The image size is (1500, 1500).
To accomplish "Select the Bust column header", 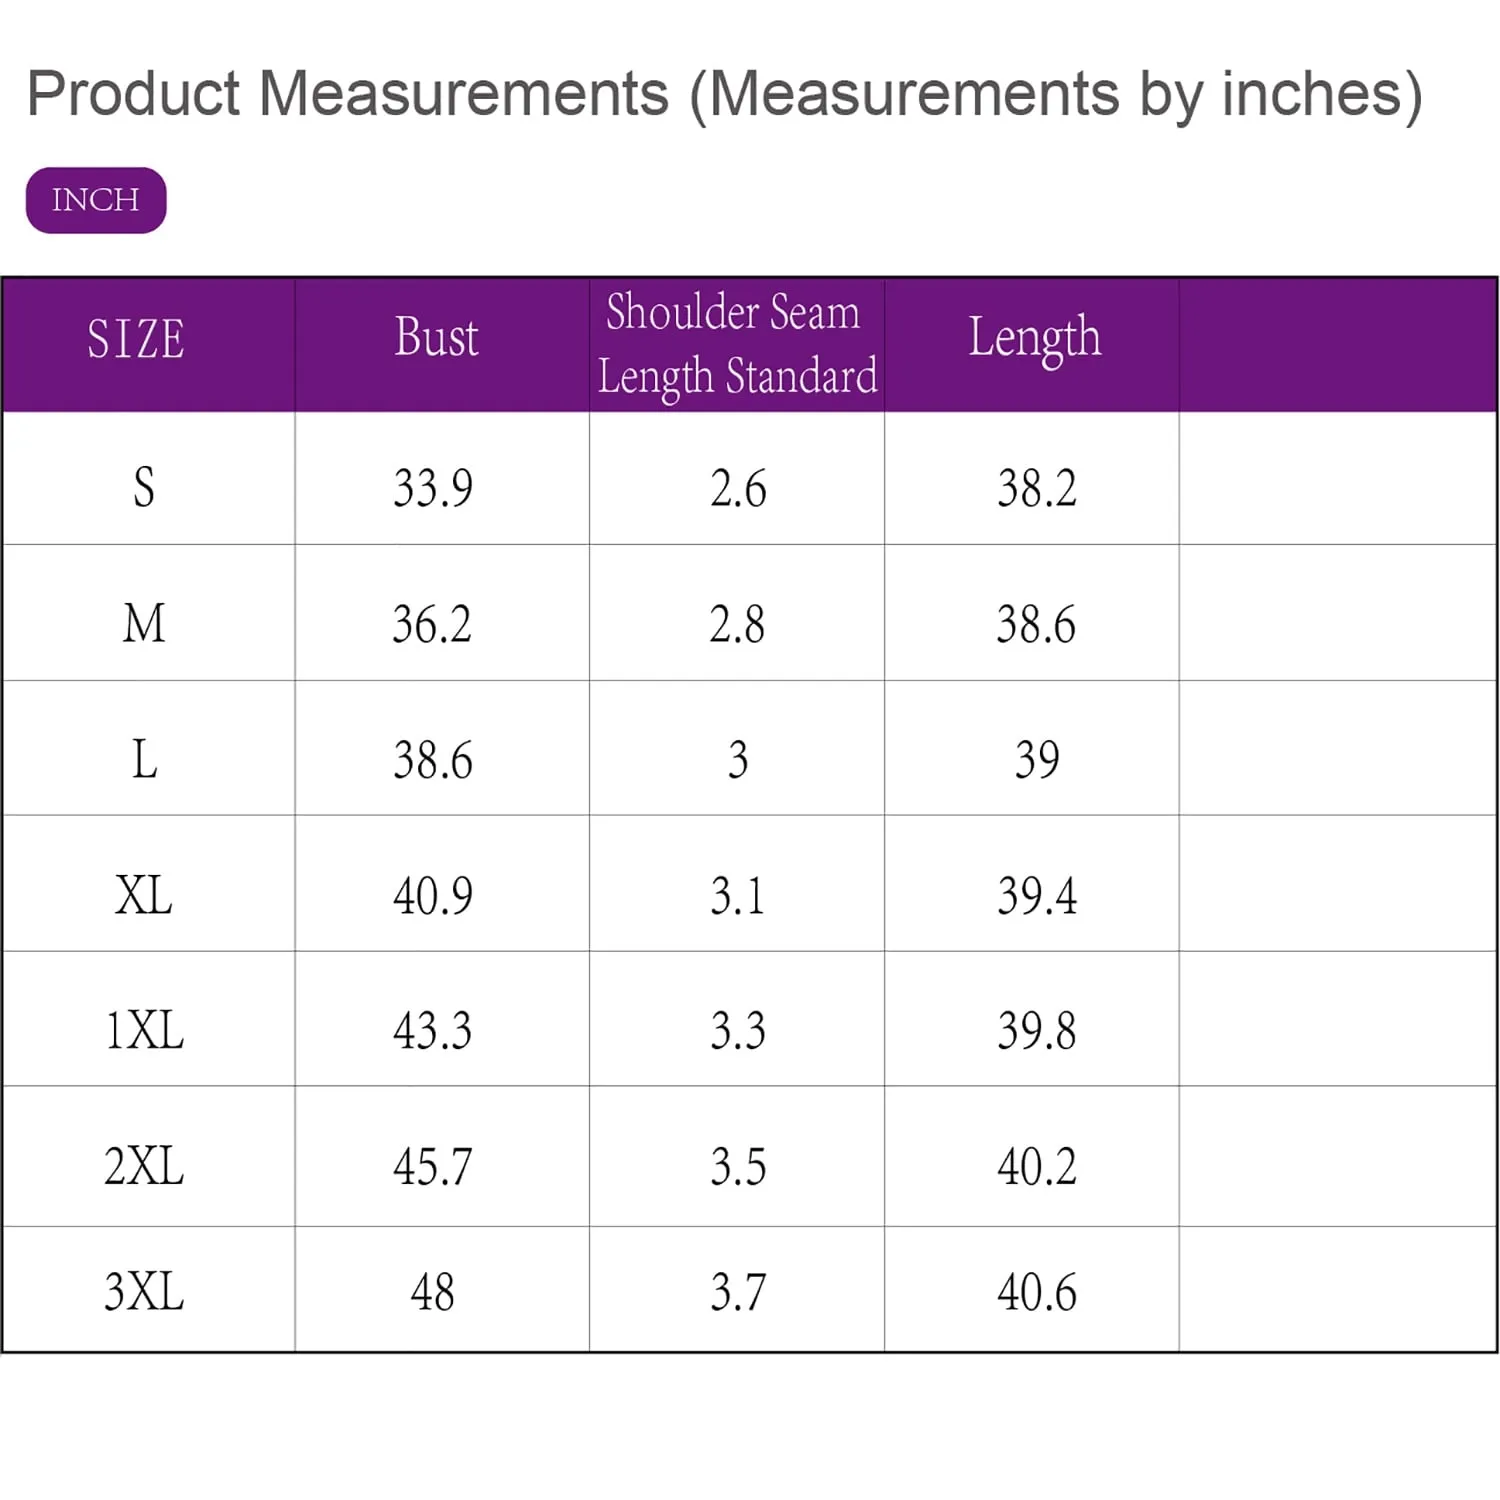I will coord(436,337).
